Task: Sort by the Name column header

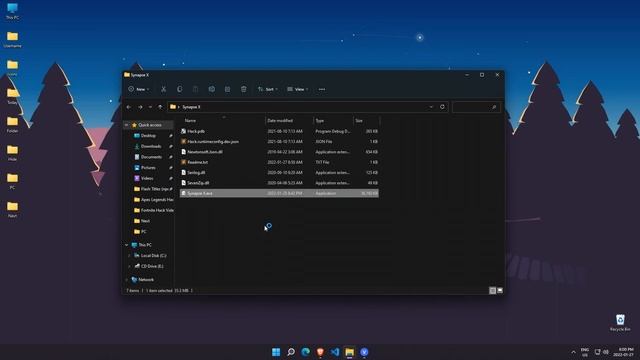Action: coord(190,120)
